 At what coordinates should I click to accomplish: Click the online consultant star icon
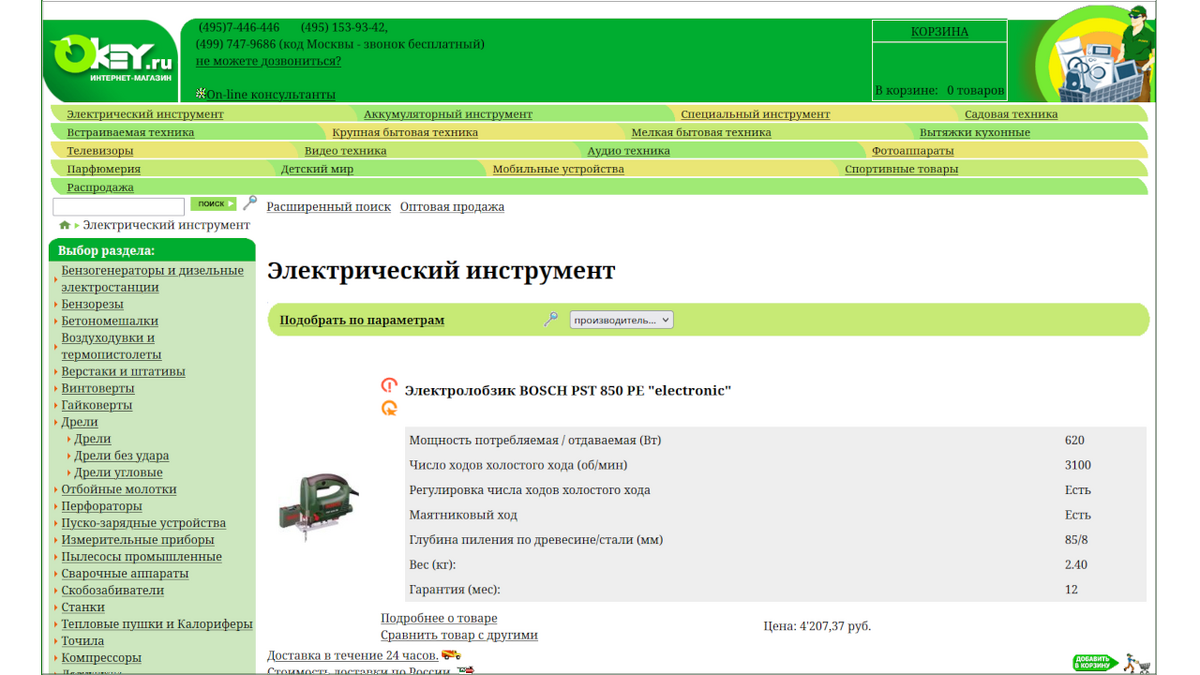point(201,93)
